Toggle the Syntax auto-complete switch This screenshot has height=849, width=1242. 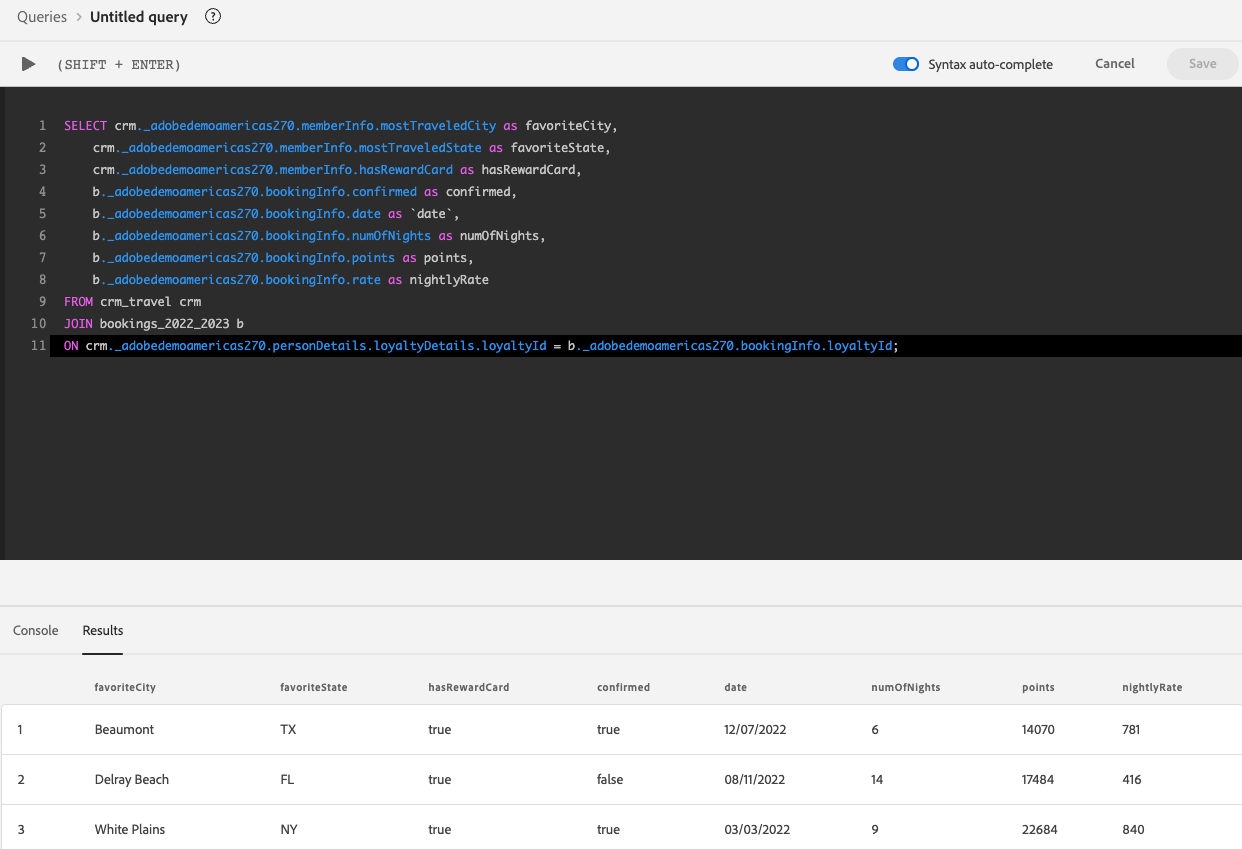[x=906, y=64]
